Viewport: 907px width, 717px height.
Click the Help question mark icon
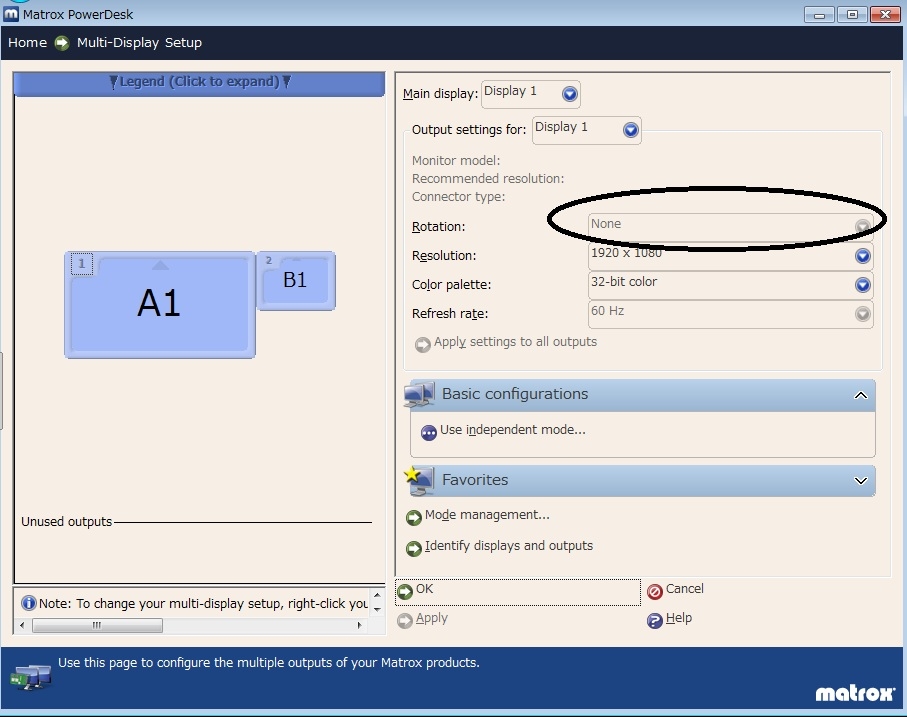(x=655, y=621)
